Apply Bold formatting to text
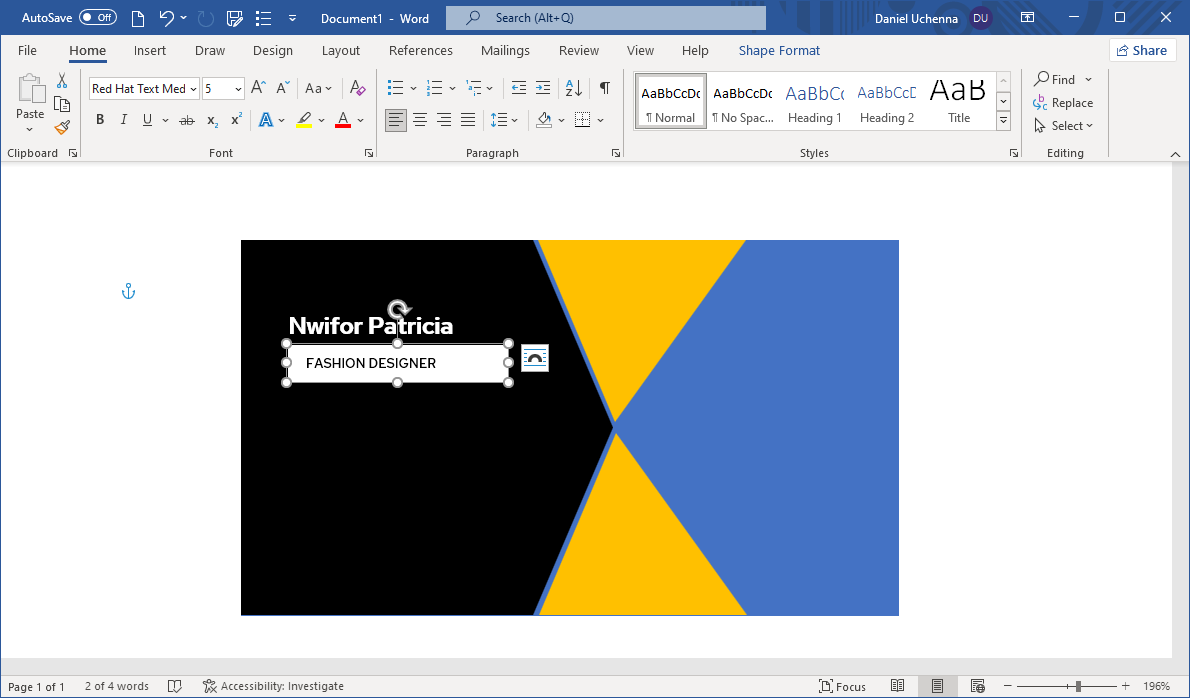 [100, 120]
